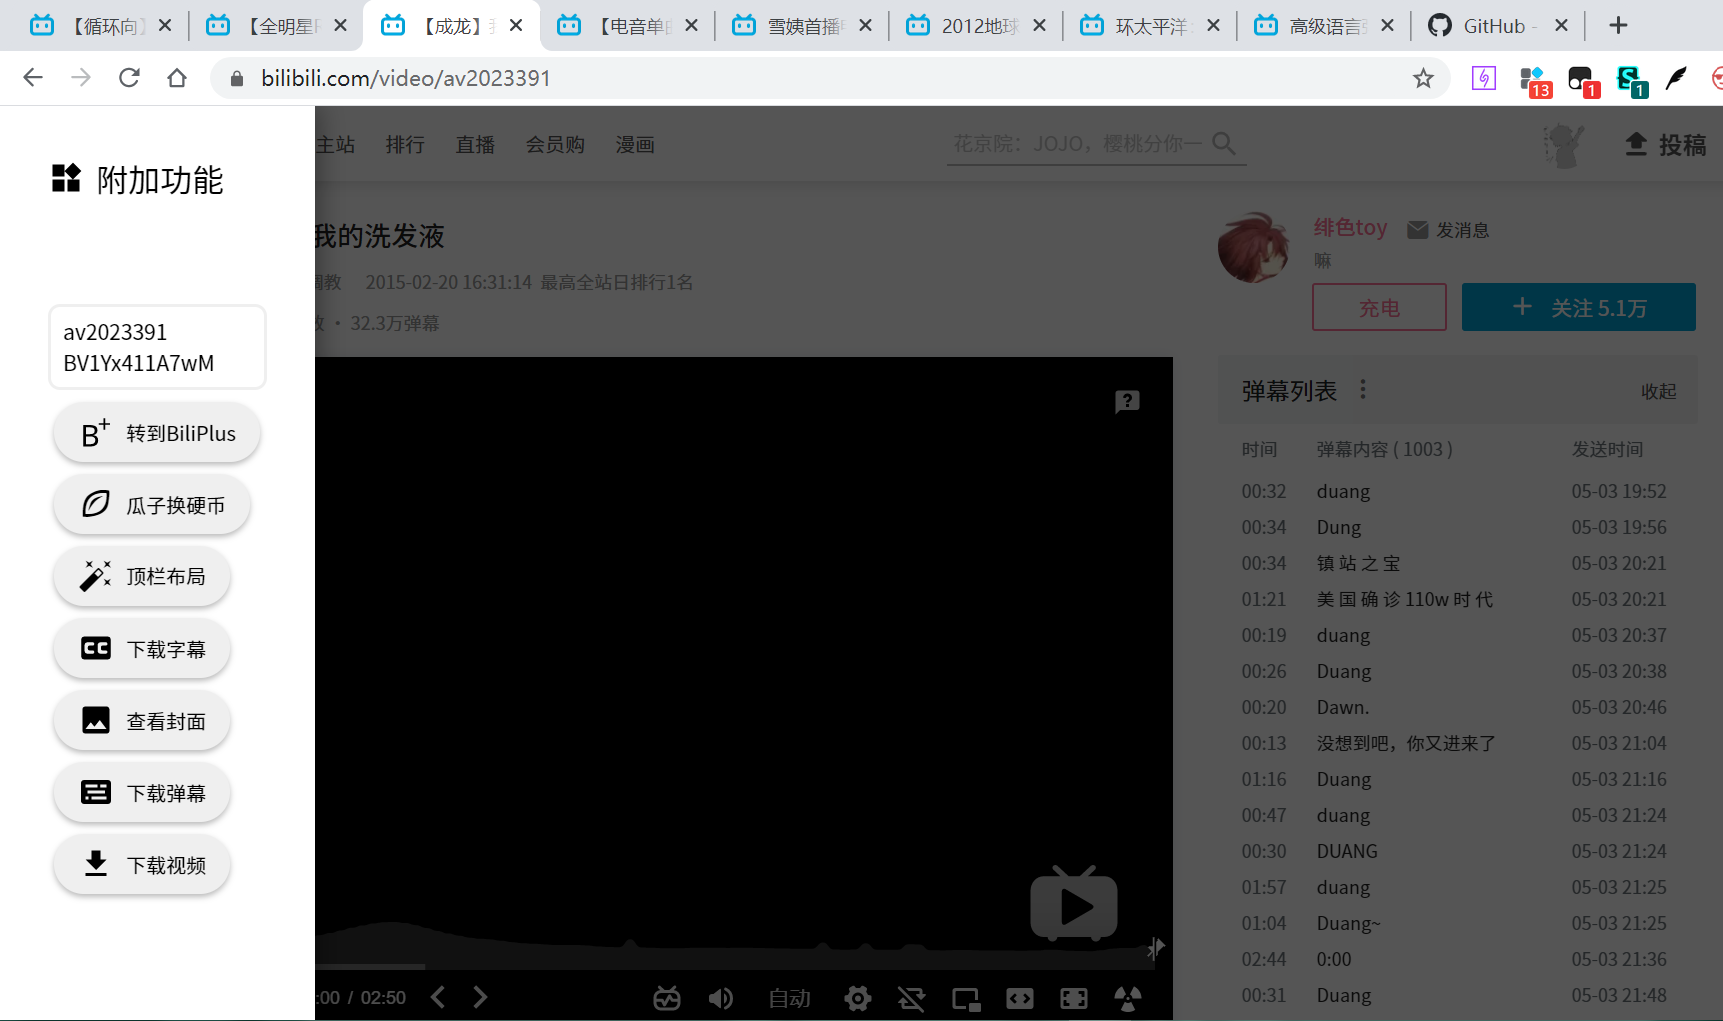Activate the mini player (picture-in-picture) icon
The height and width of the screenshot is (1021, 1723).
[965, 997]
